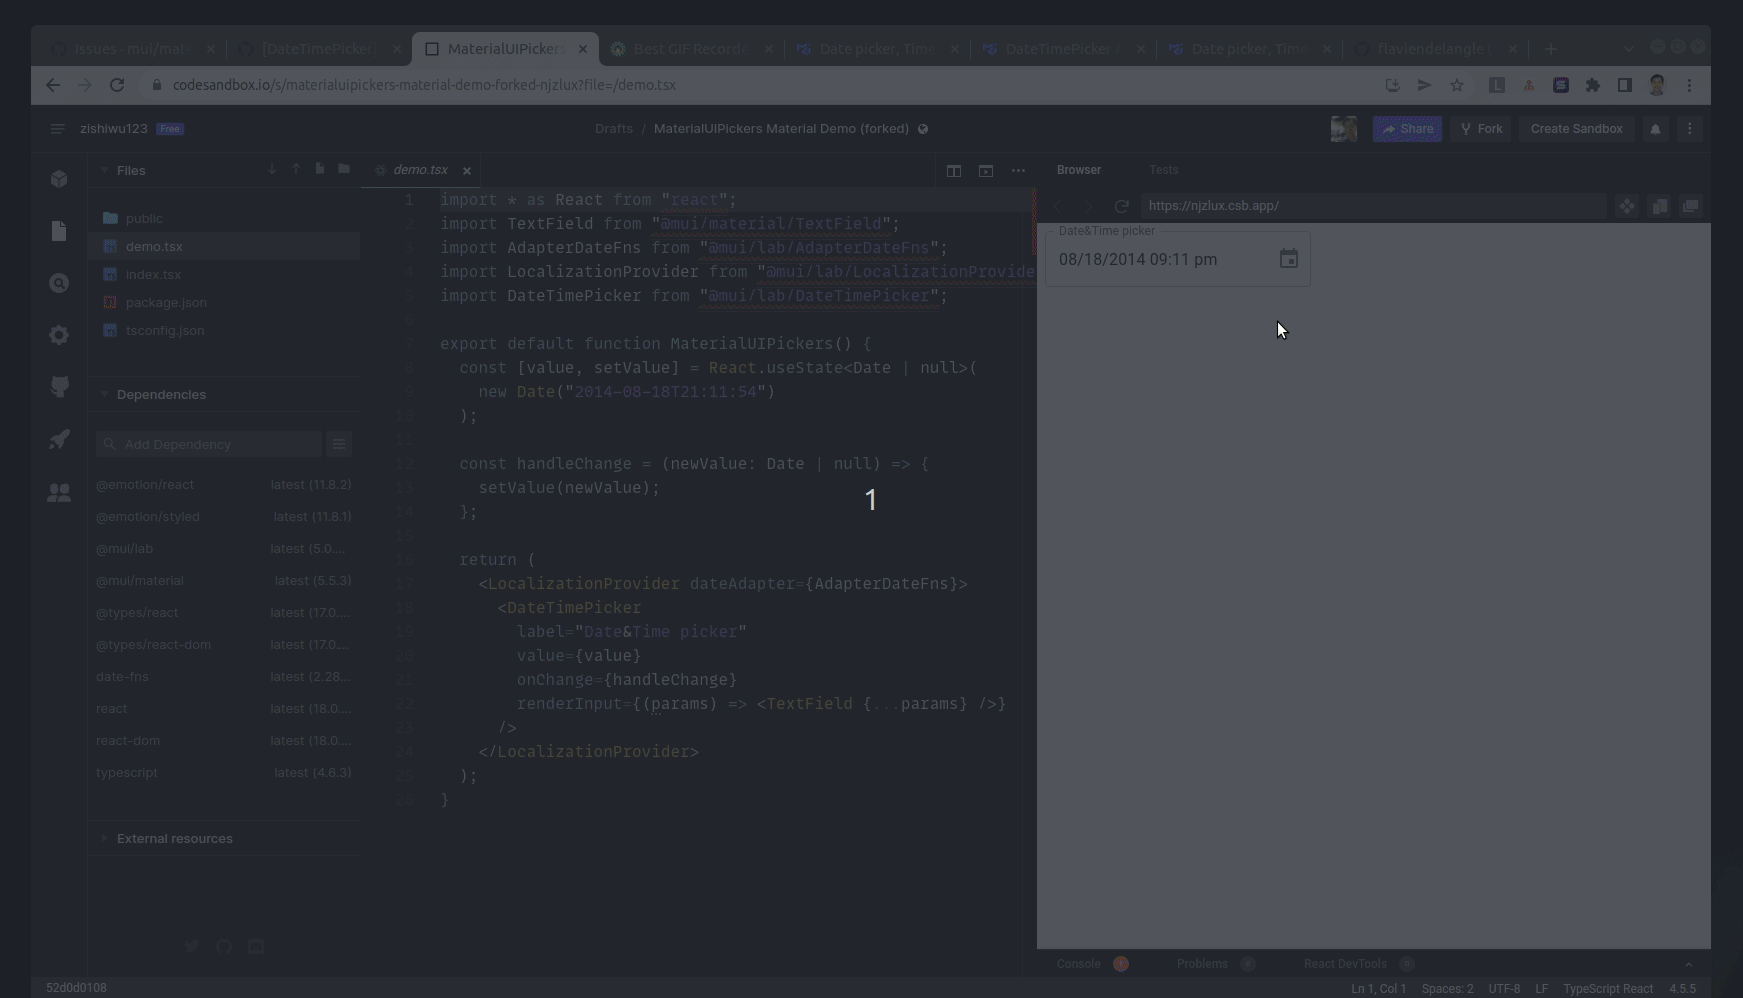
Task: Click the New File icon in Files panel
Action: click(x=319, y=169)
